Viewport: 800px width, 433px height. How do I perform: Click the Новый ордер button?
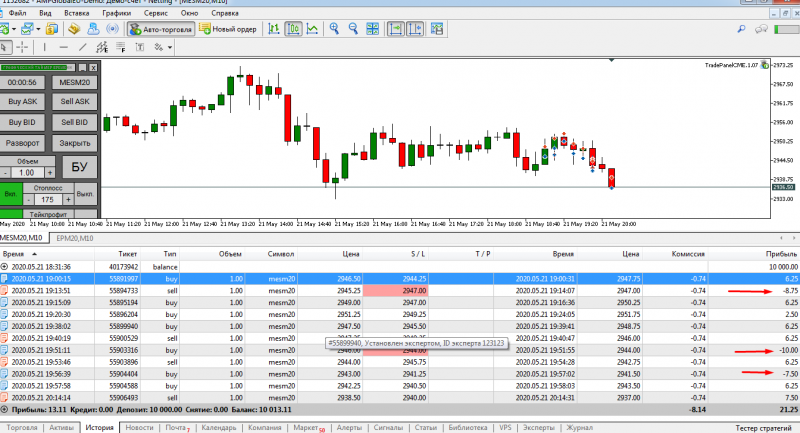coord(228,29)
